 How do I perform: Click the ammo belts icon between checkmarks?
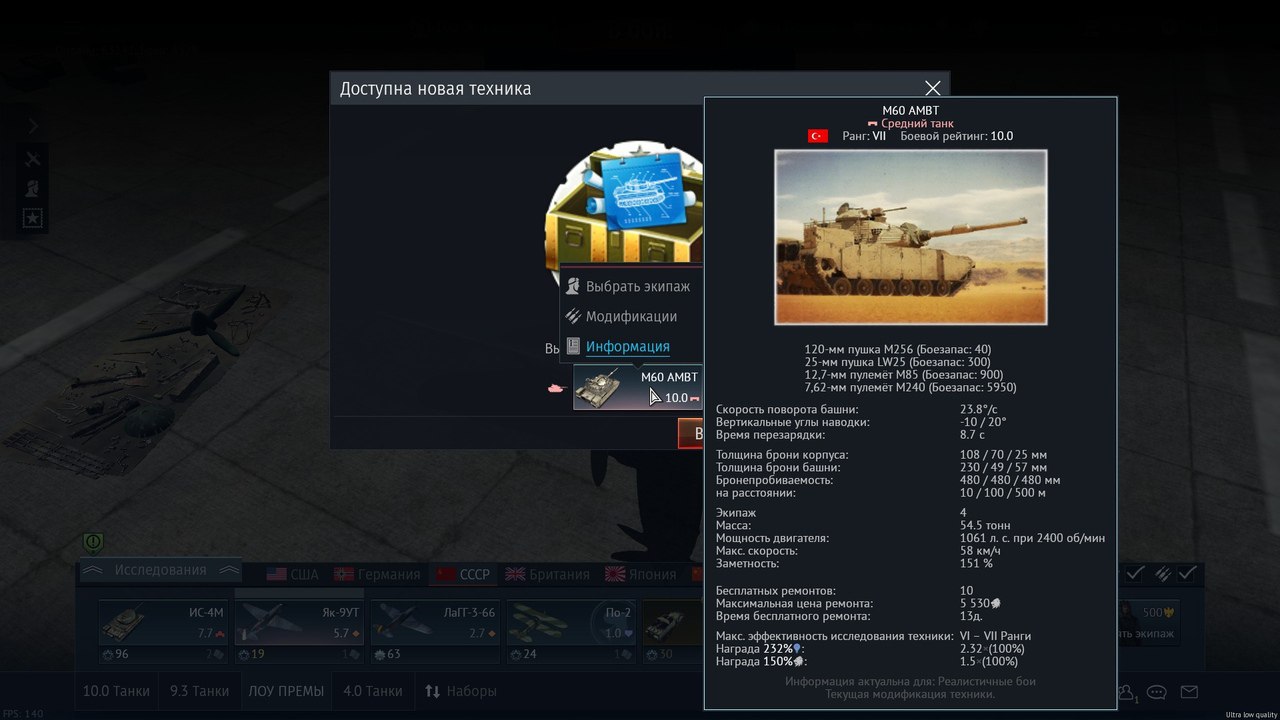[x=1162, y=573]
